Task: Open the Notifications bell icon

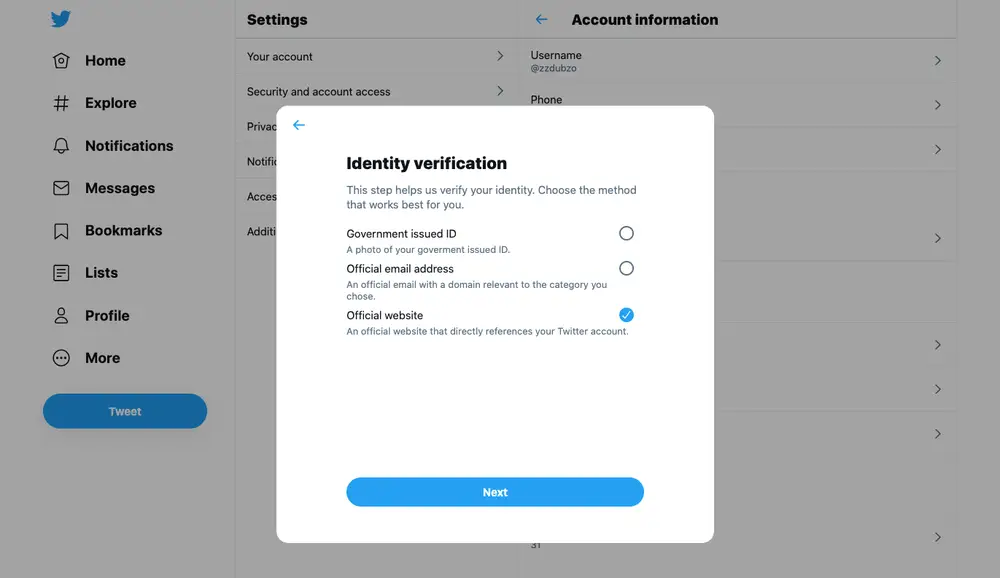Action: click(62, 145)
